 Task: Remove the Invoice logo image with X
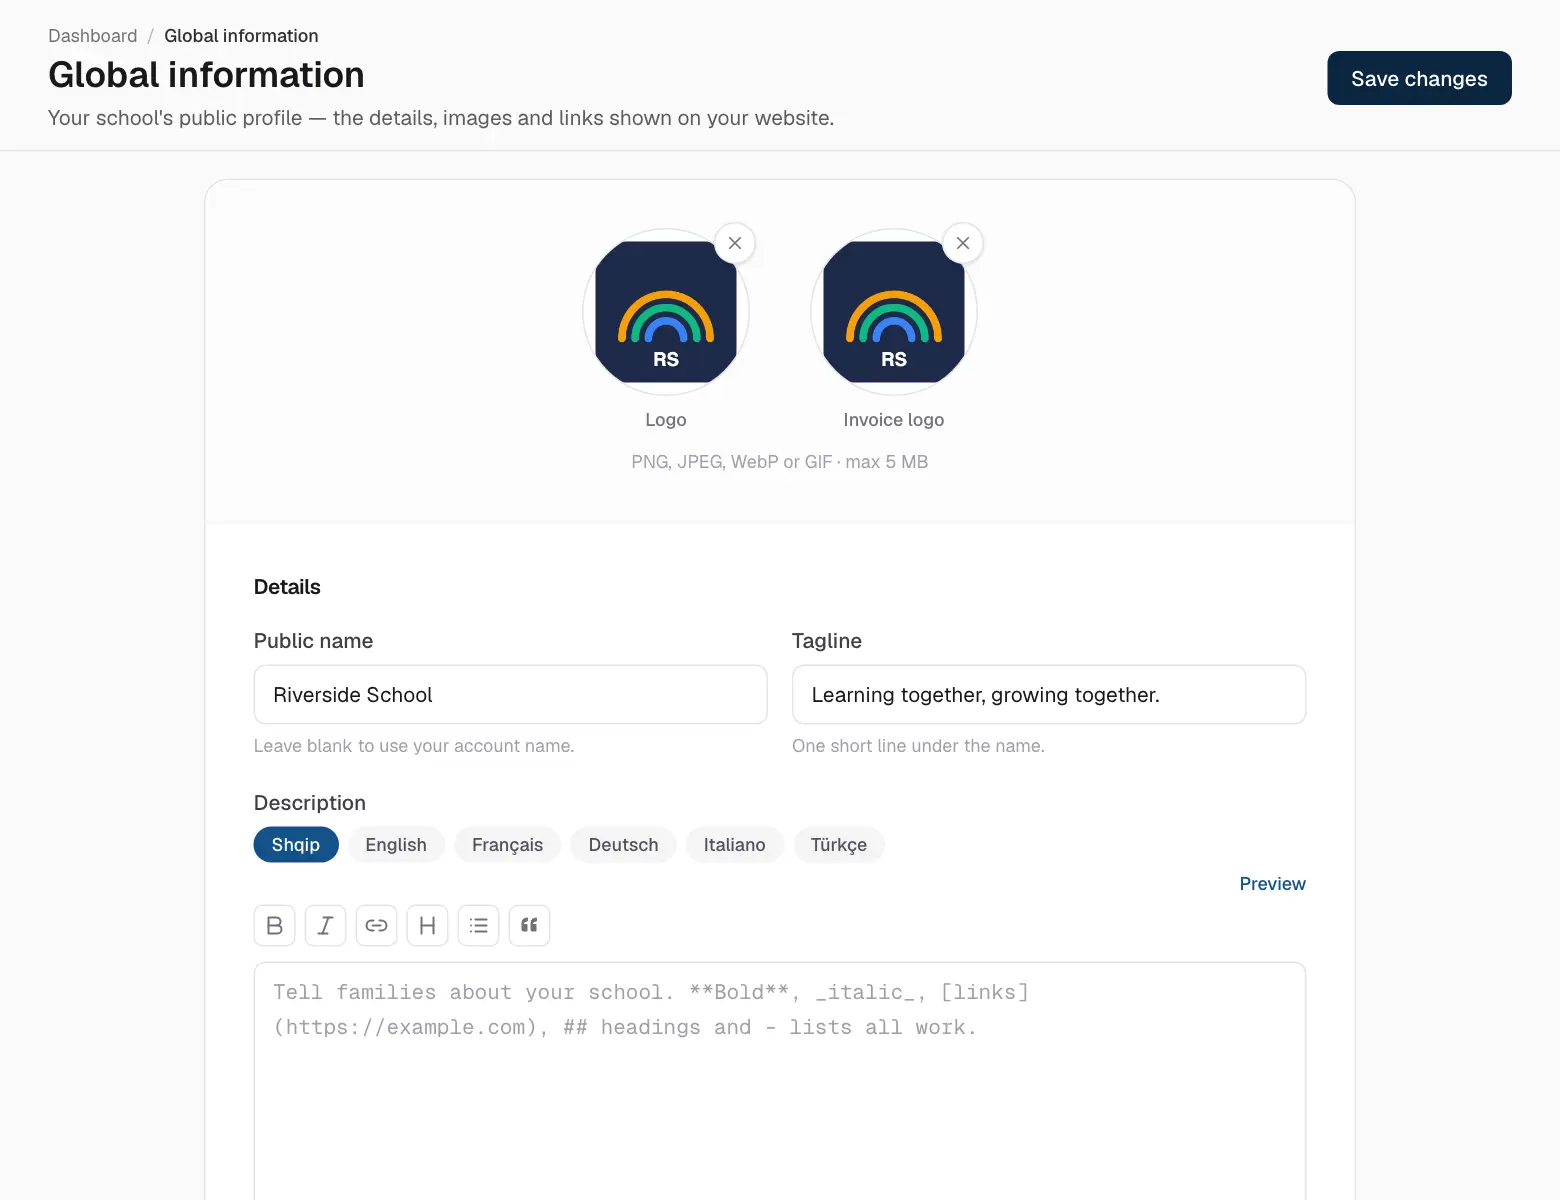(x=963, y=243)
